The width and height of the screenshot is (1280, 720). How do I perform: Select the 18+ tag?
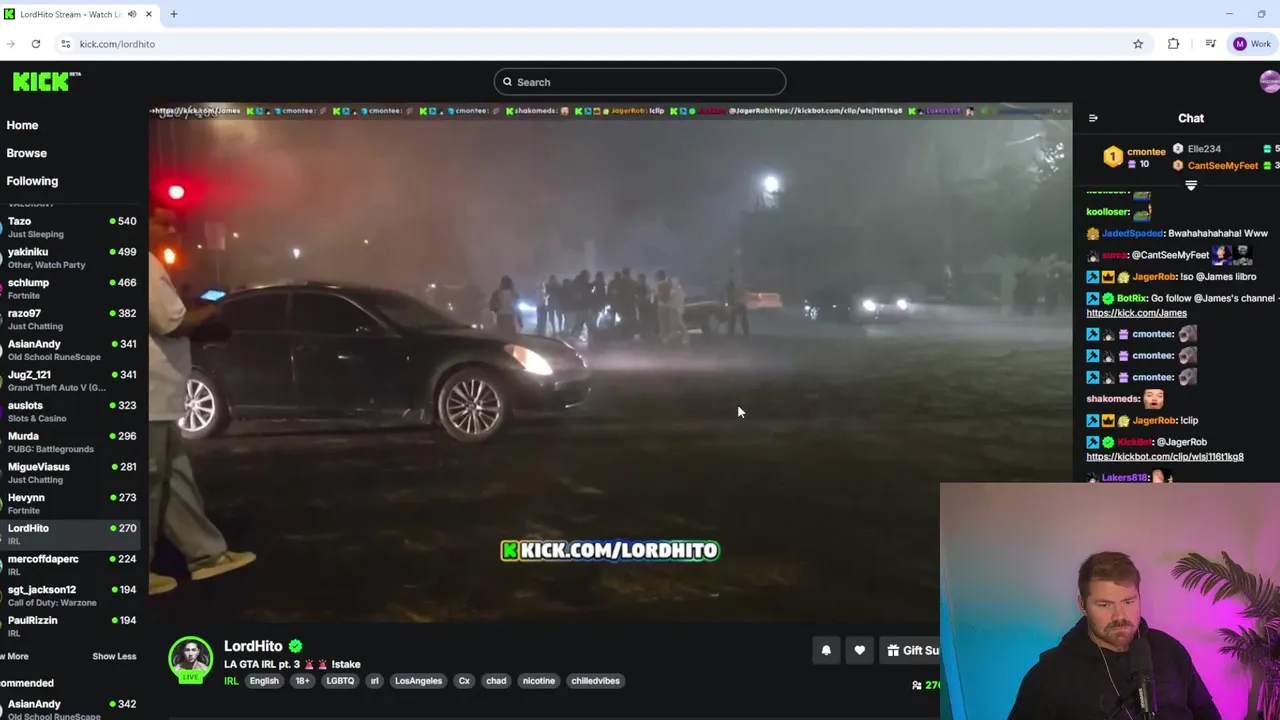coord(302,681)
